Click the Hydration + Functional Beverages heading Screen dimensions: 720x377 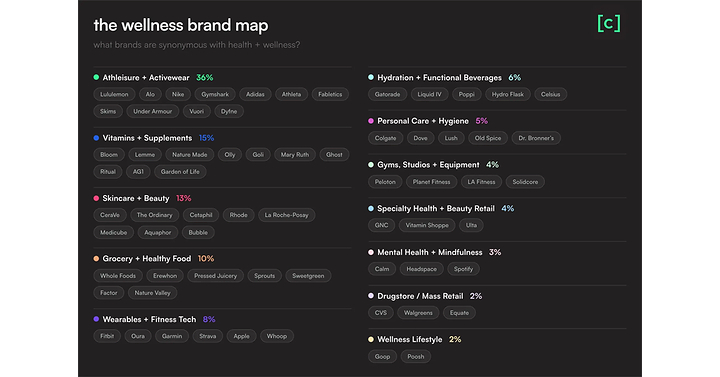pos(439,78)
